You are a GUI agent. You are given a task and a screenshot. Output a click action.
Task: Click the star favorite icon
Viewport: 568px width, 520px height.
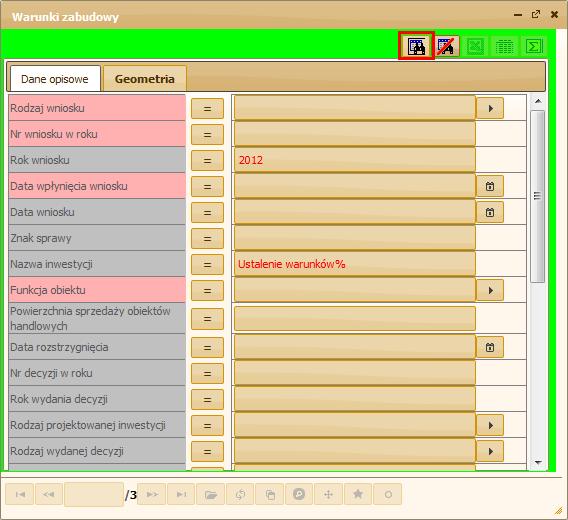(x=358, y=494)
